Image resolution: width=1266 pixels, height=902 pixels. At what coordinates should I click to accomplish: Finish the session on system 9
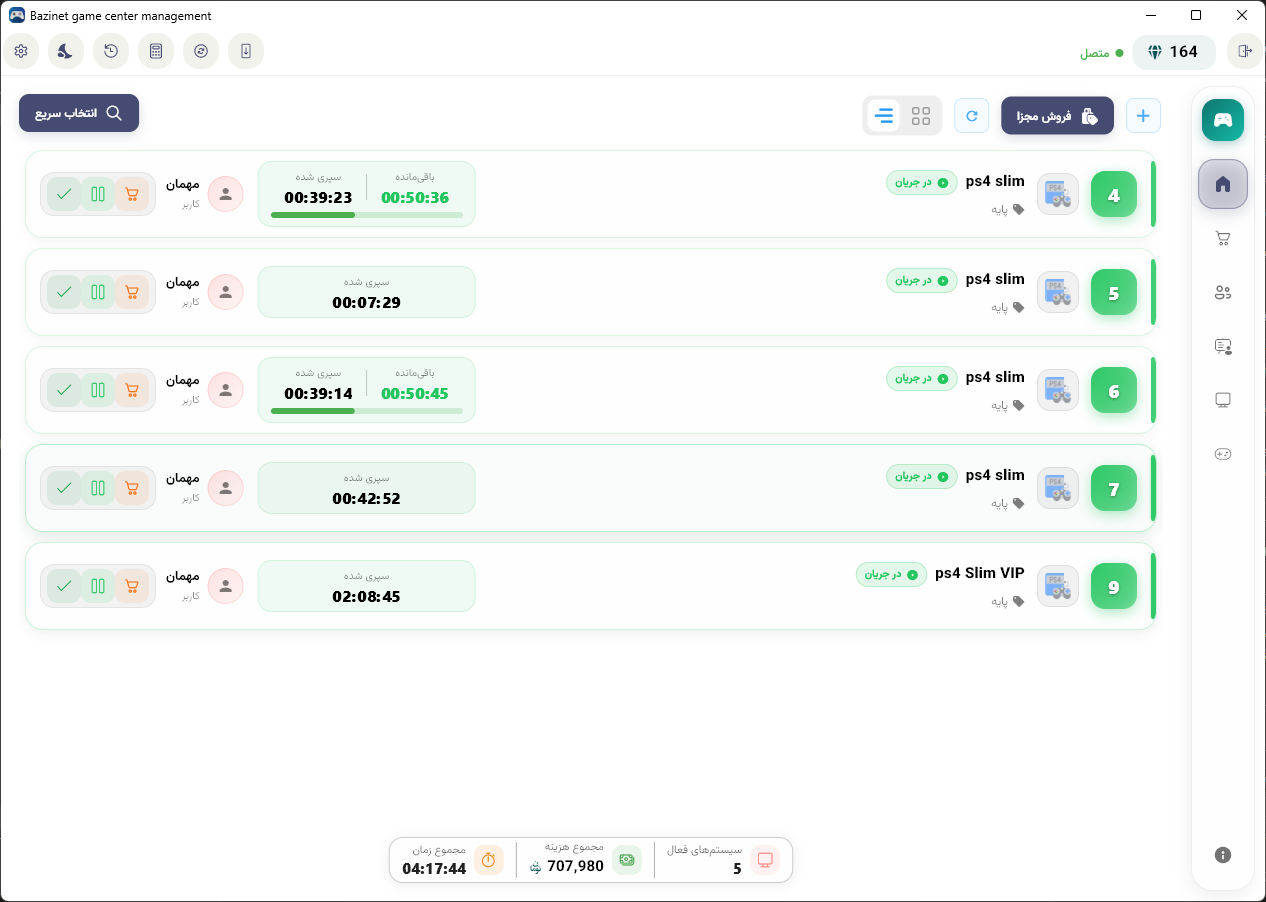pyautogui.click(x=64, y=586)
